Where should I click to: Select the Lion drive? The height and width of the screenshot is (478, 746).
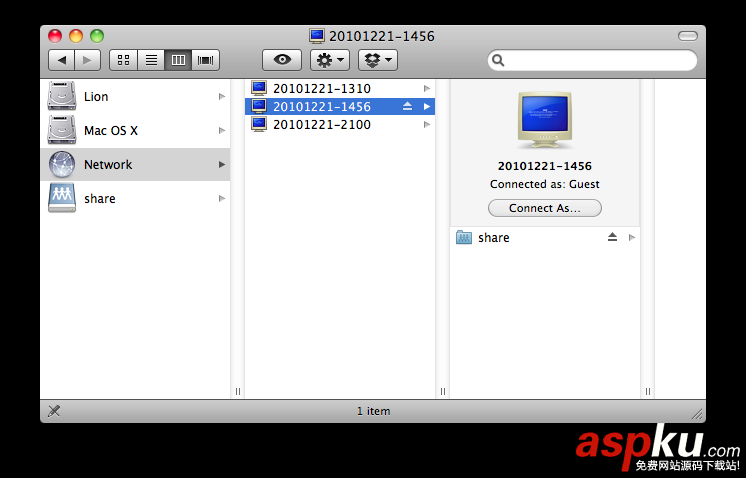135,97
